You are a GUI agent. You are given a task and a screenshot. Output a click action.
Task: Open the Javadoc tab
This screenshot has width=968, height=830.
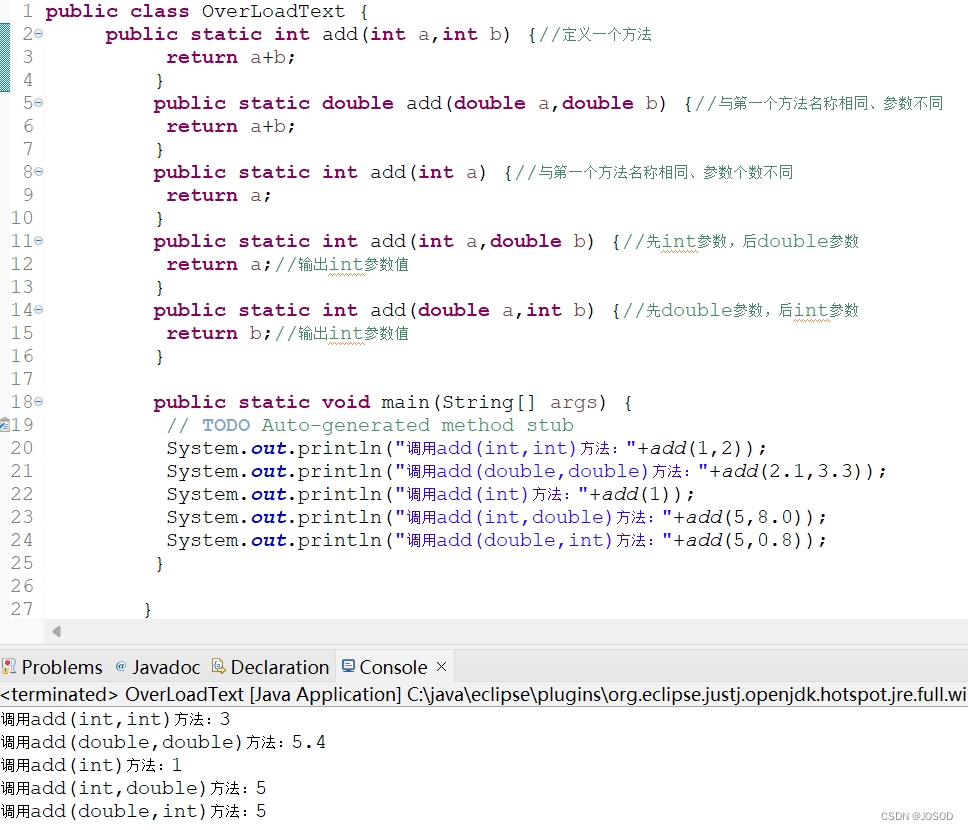click(x=158, y=667)
